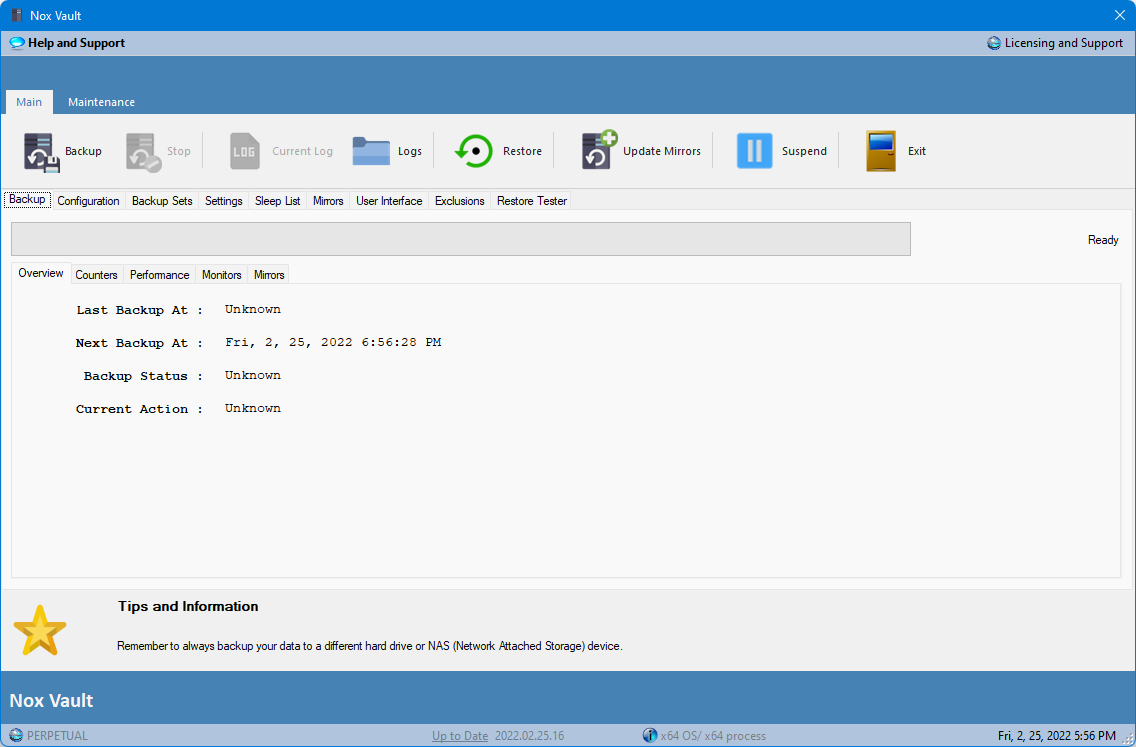Open the Restore Tester tab
This screenshot has width=1136, height=747.
pos(532,201)
